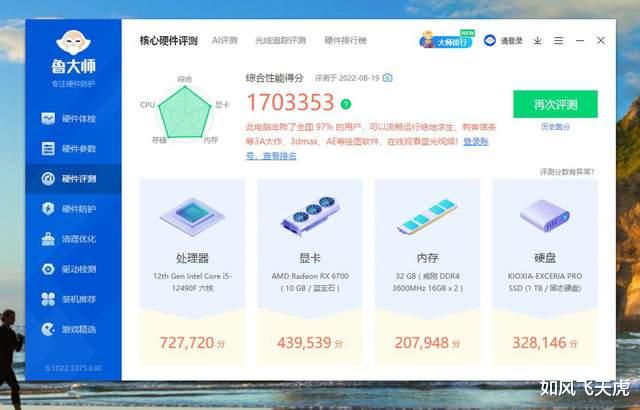Click the 评测于 2022-08-19 date text
Screen dimensions: 640x410
tap(347, 78)
